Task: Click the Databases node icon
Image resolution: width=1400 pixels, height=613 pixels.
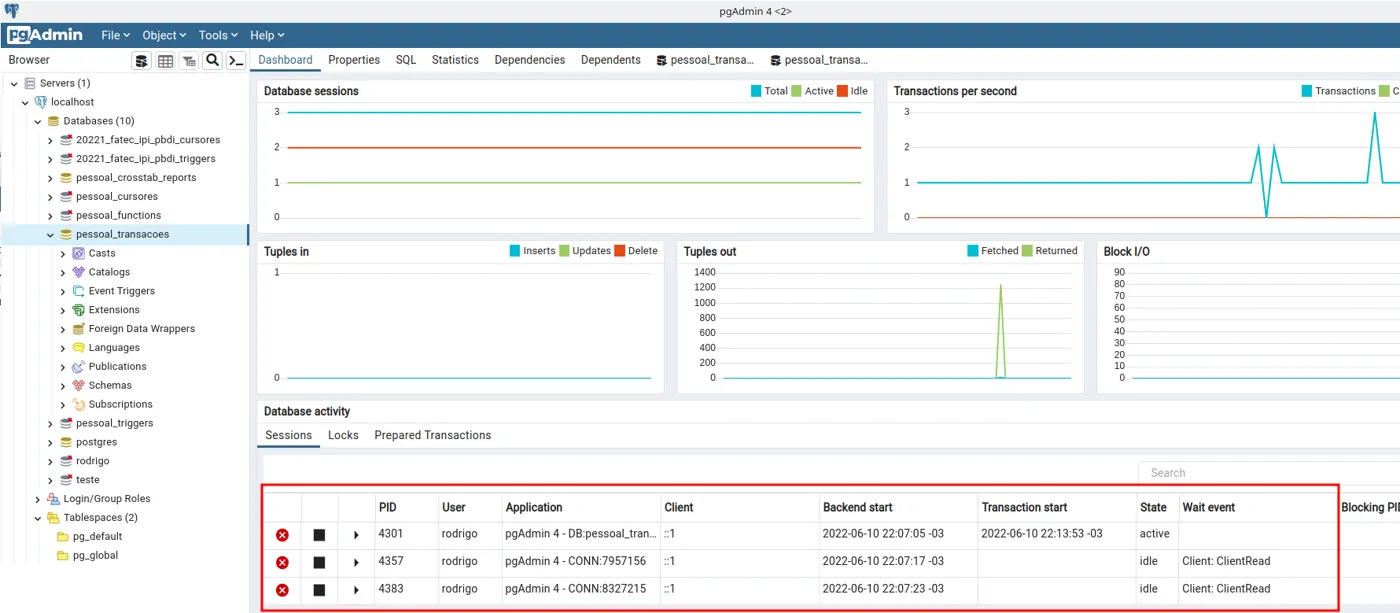Action: (53, 121)
